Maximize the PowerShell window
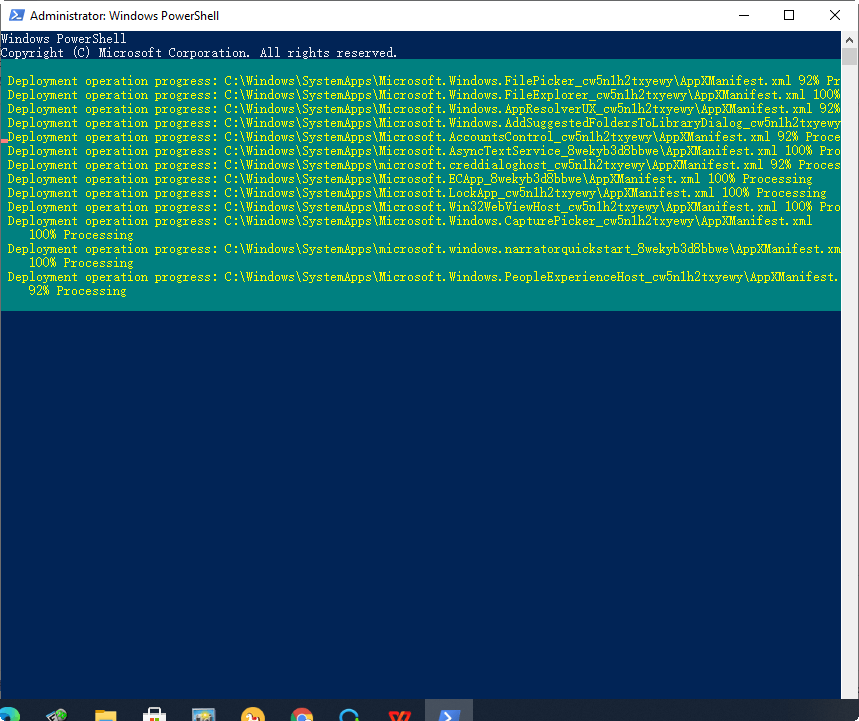859x721 pixels. [x=789, y=16]
